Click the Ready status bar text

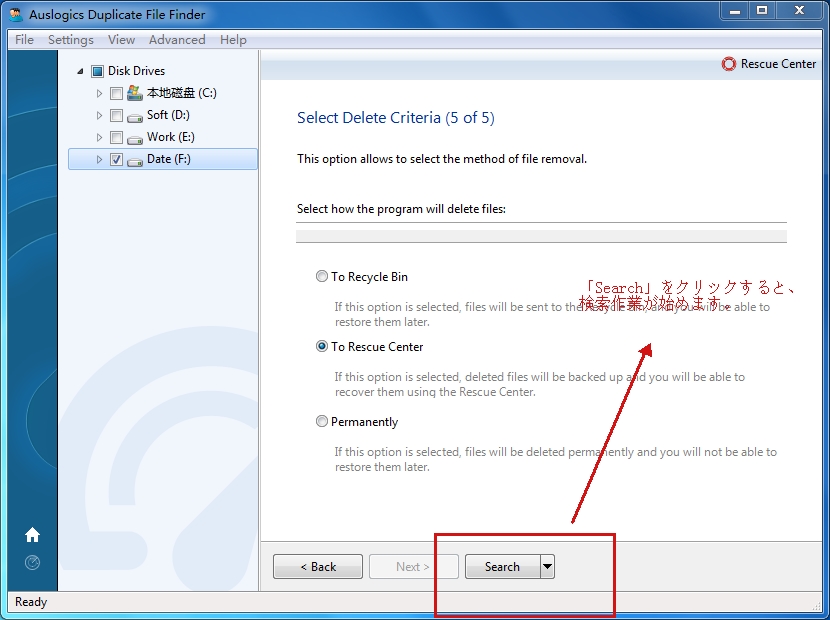(x=31, y=602)
